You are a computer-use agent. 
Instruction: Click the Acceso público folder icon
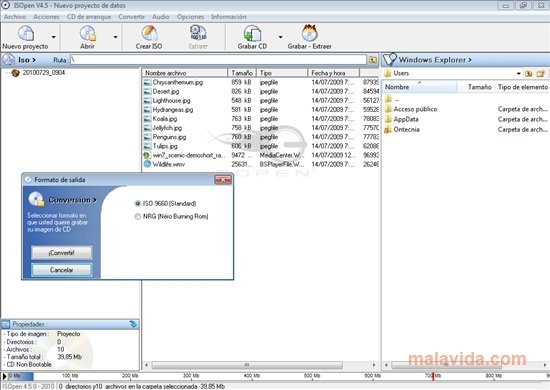click(388, 109)
